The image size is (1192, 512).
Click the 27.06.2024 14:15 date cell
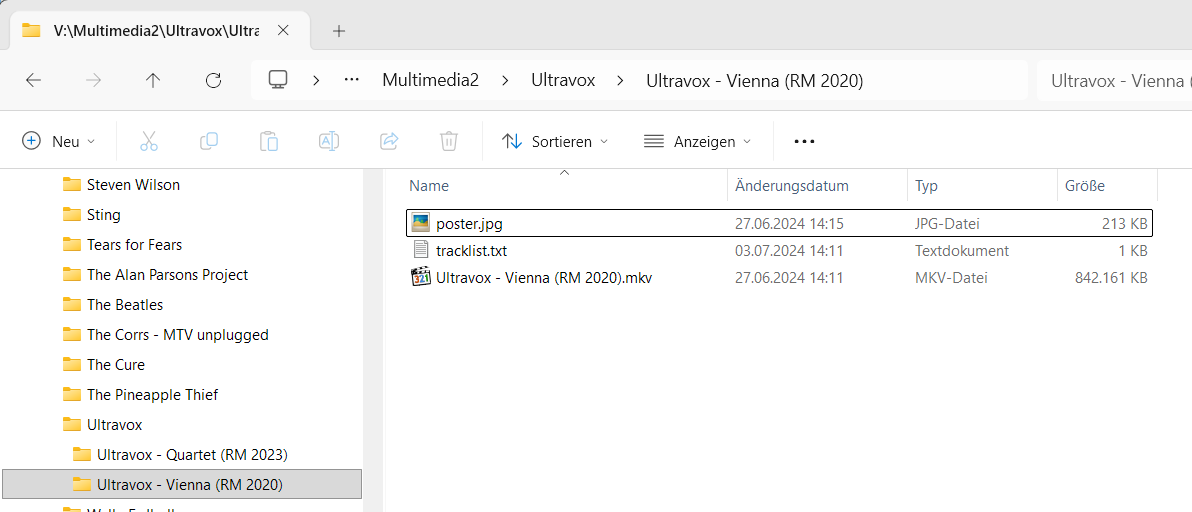pos(789,224)
